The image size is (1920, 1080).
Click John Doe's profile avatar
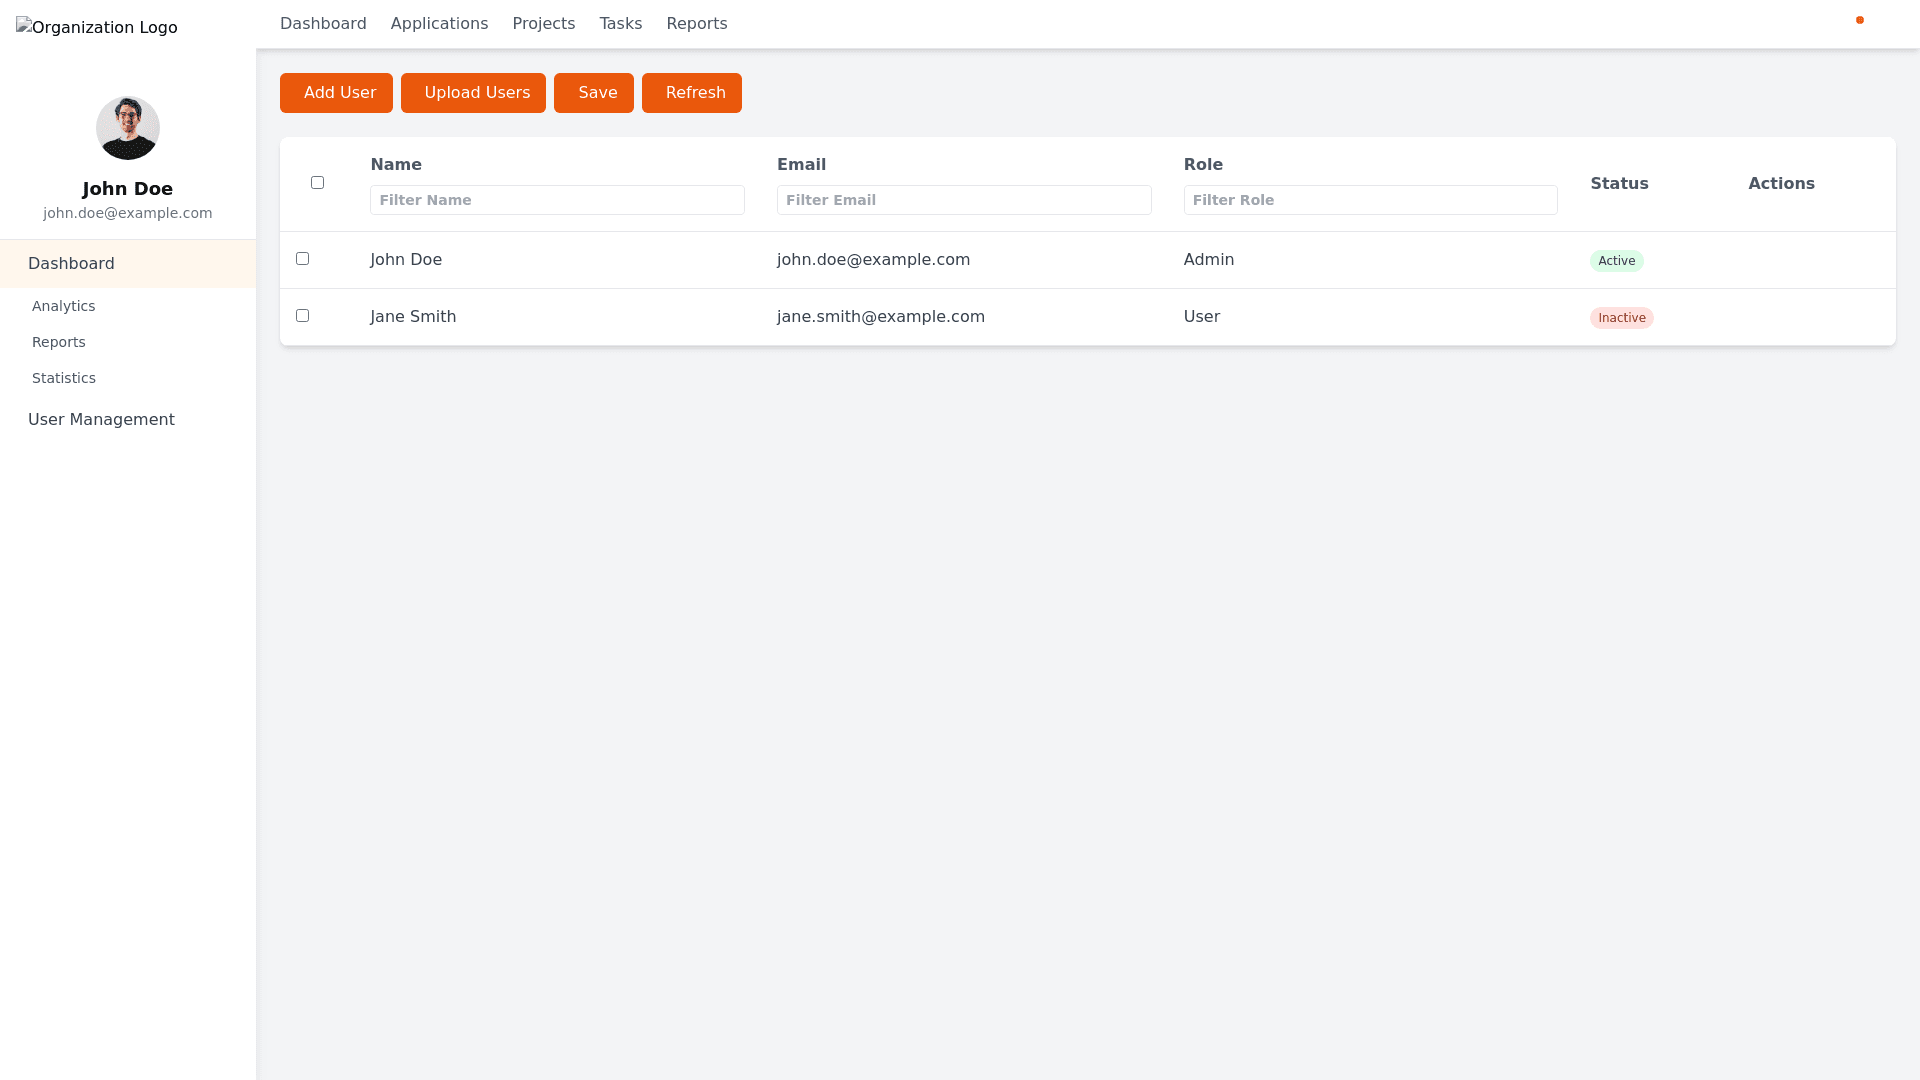tap(128, 128)
